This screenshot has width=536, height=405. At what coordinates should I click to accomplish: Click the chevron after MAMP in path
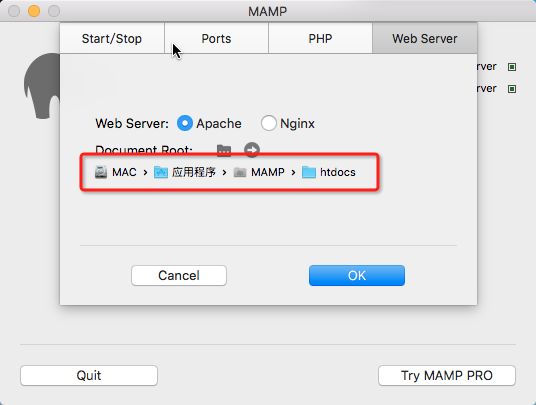pos(293,172)
